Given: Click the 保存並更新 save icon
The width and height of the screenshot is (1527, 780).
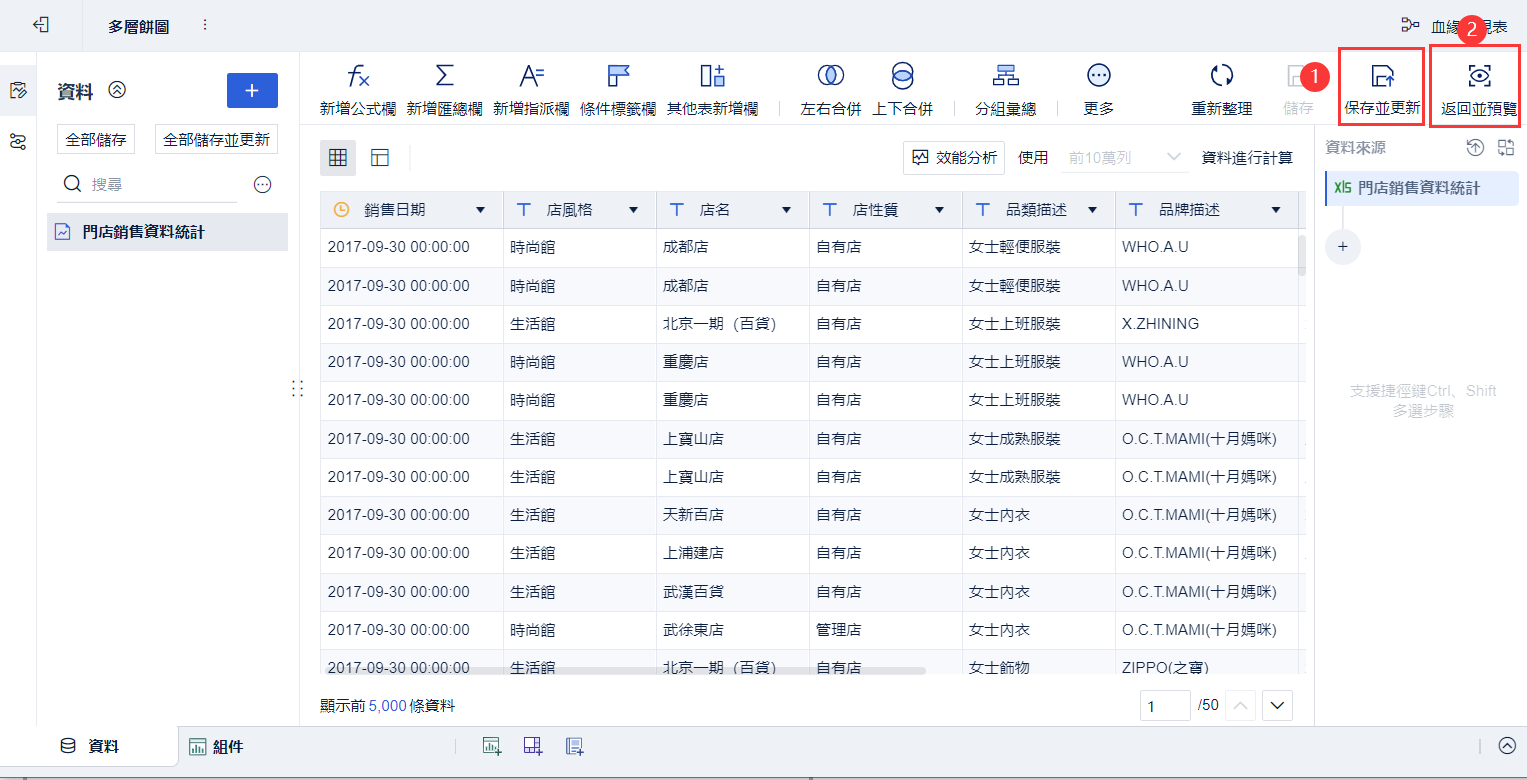Looking at the screenshot, I should (1382, 77).
